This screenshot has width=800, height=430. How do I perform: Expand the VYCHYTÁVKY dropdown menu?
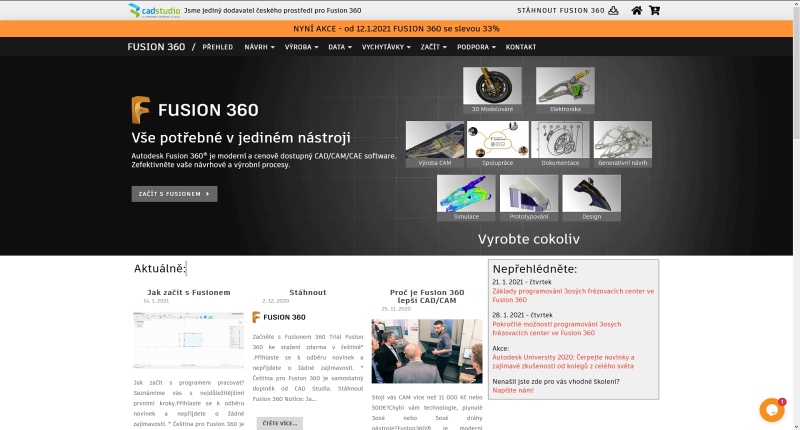(x=386, y=47)
